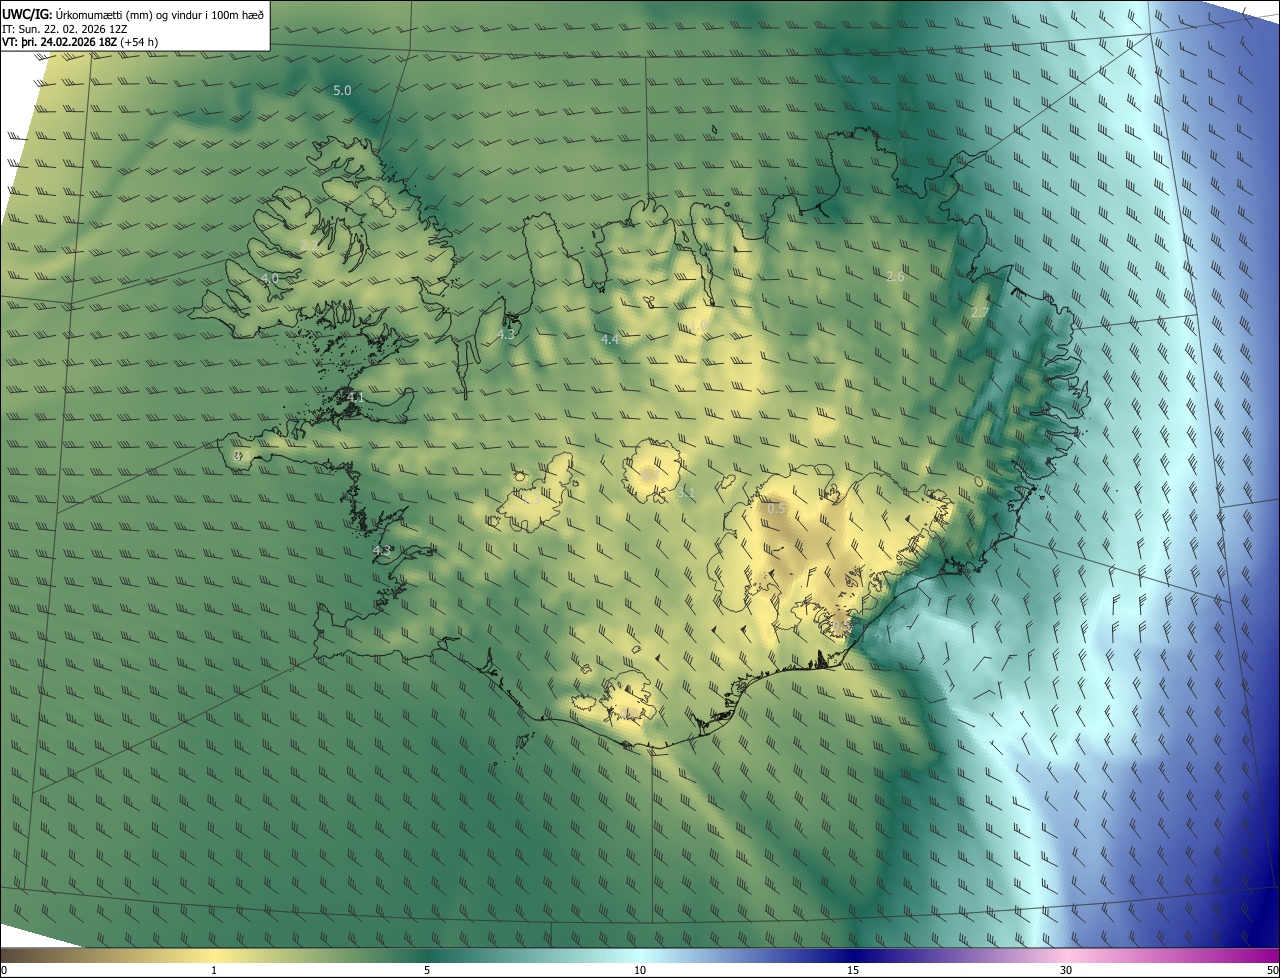Image resolution: width=1280 pixels, height=978 pixels.
Task: Click the "IT: Sun. 22. 02. 2026 12Z" line
Action: (x=65, y=28)
